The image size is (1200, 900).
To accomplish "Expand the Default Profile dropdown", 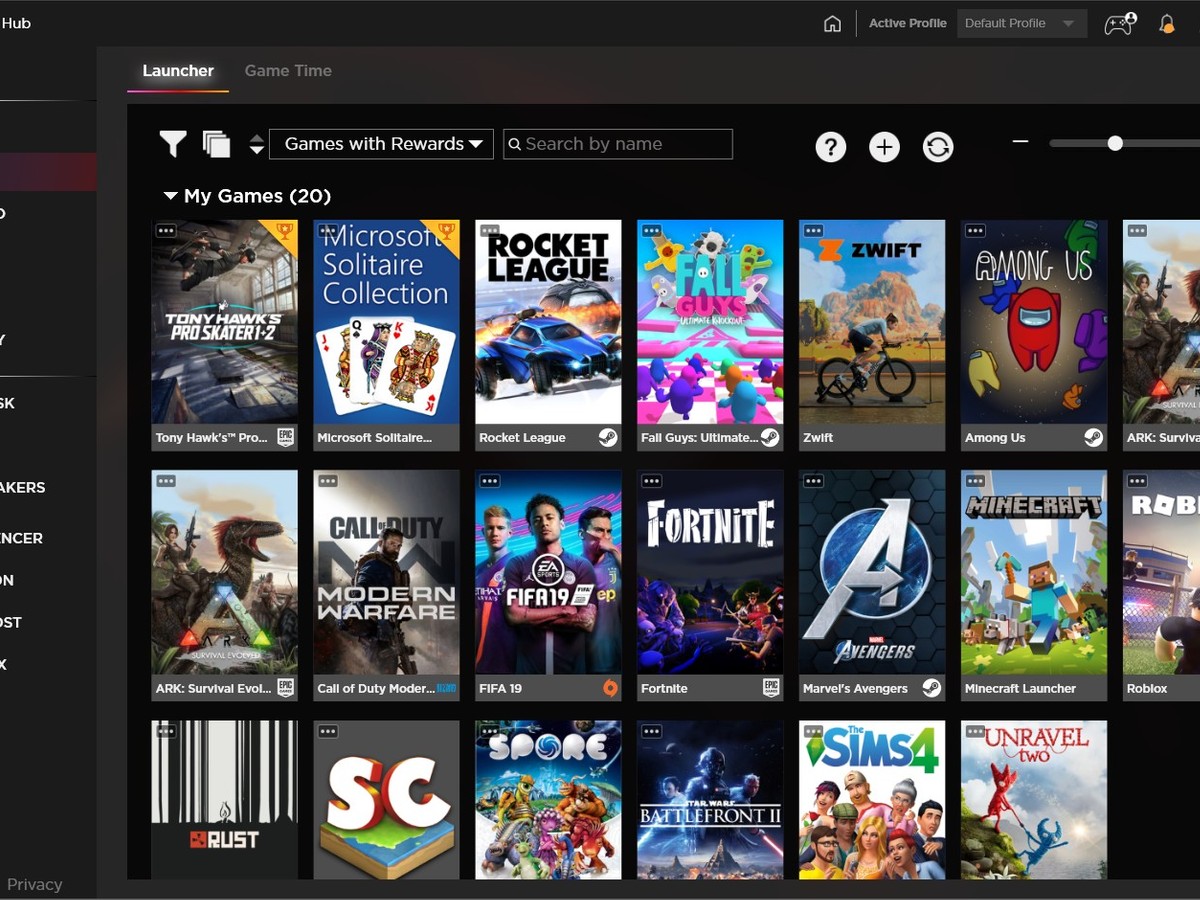I will pos(1021,24).
